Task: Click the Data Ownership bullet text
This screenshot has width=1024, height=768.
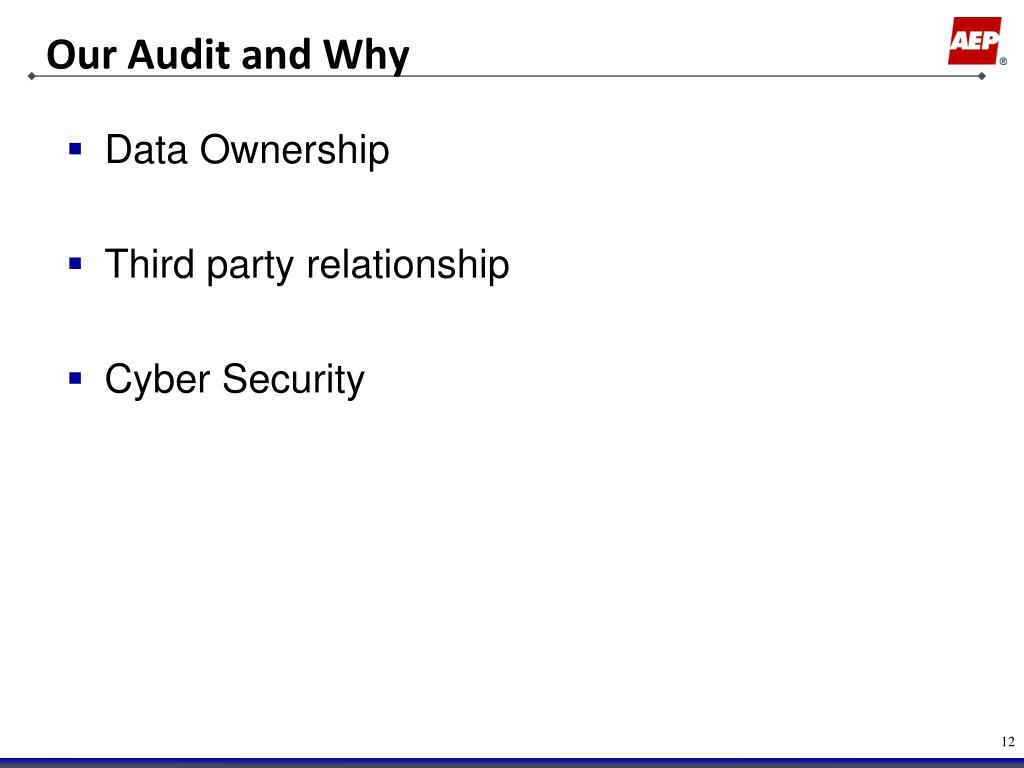Action: (x=247, y=150)
